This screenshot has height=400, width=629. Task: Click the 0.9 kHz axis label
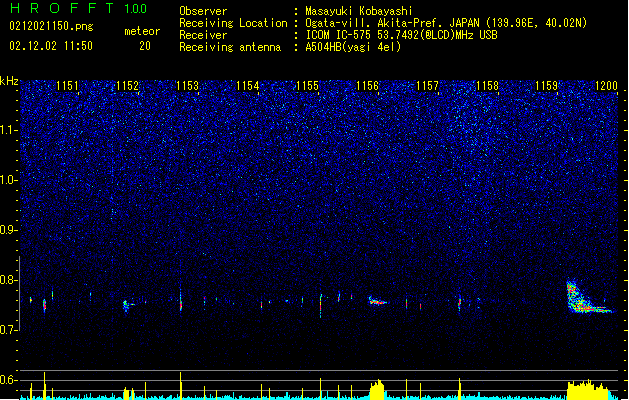[9, 230]
